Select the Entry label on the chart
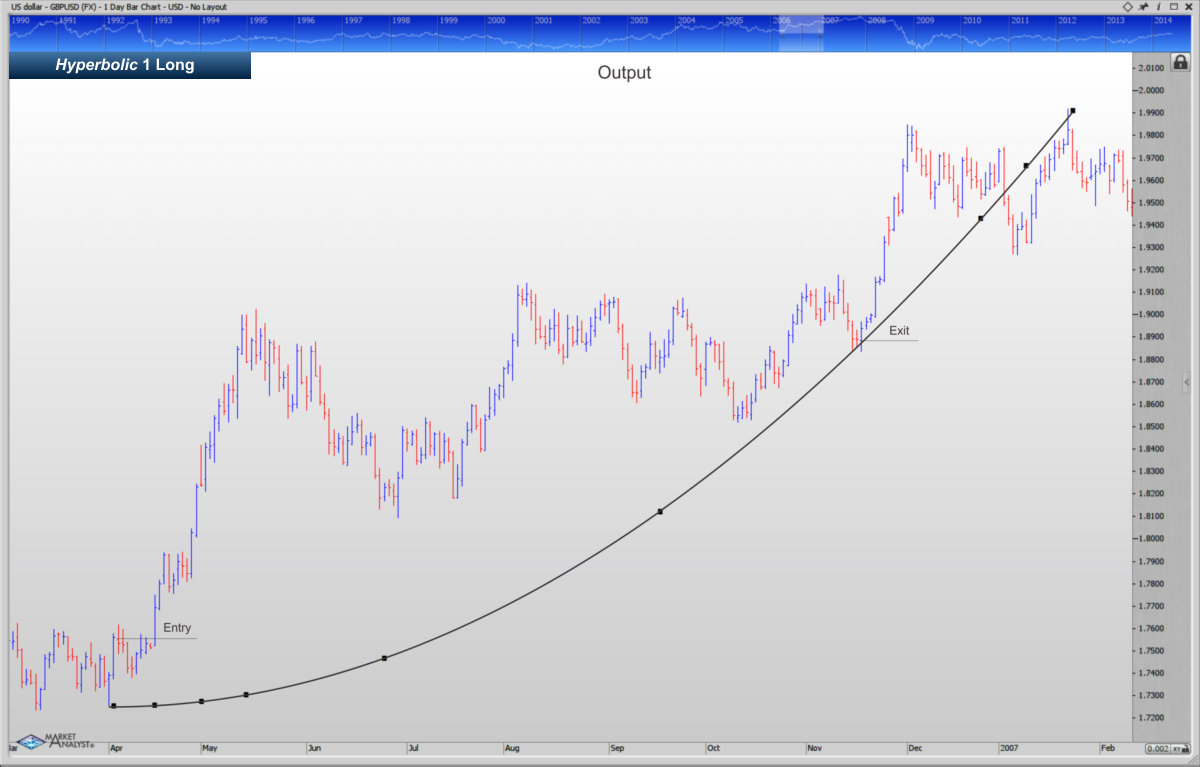Viewport: 1200px width, 767px height. click(x=177, y=628)
